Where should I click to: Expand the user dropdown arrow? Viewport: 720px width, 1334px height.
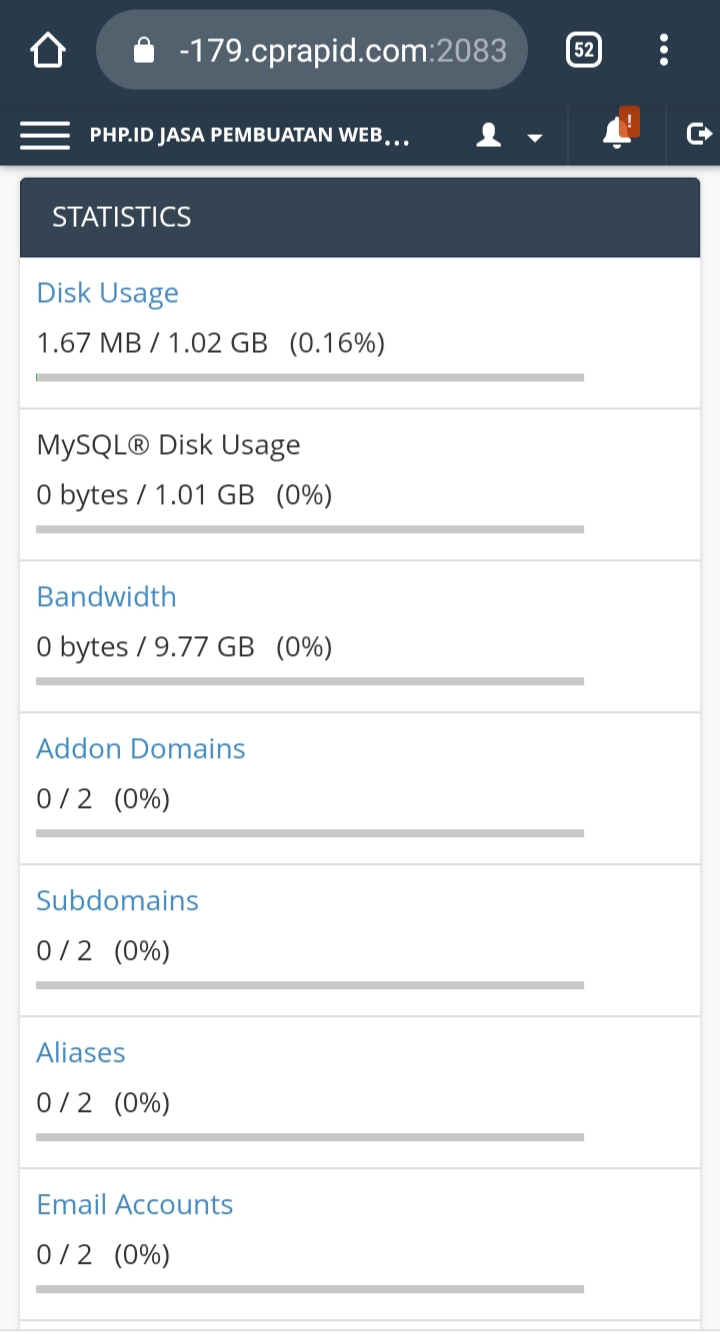(x=535, y=137)
